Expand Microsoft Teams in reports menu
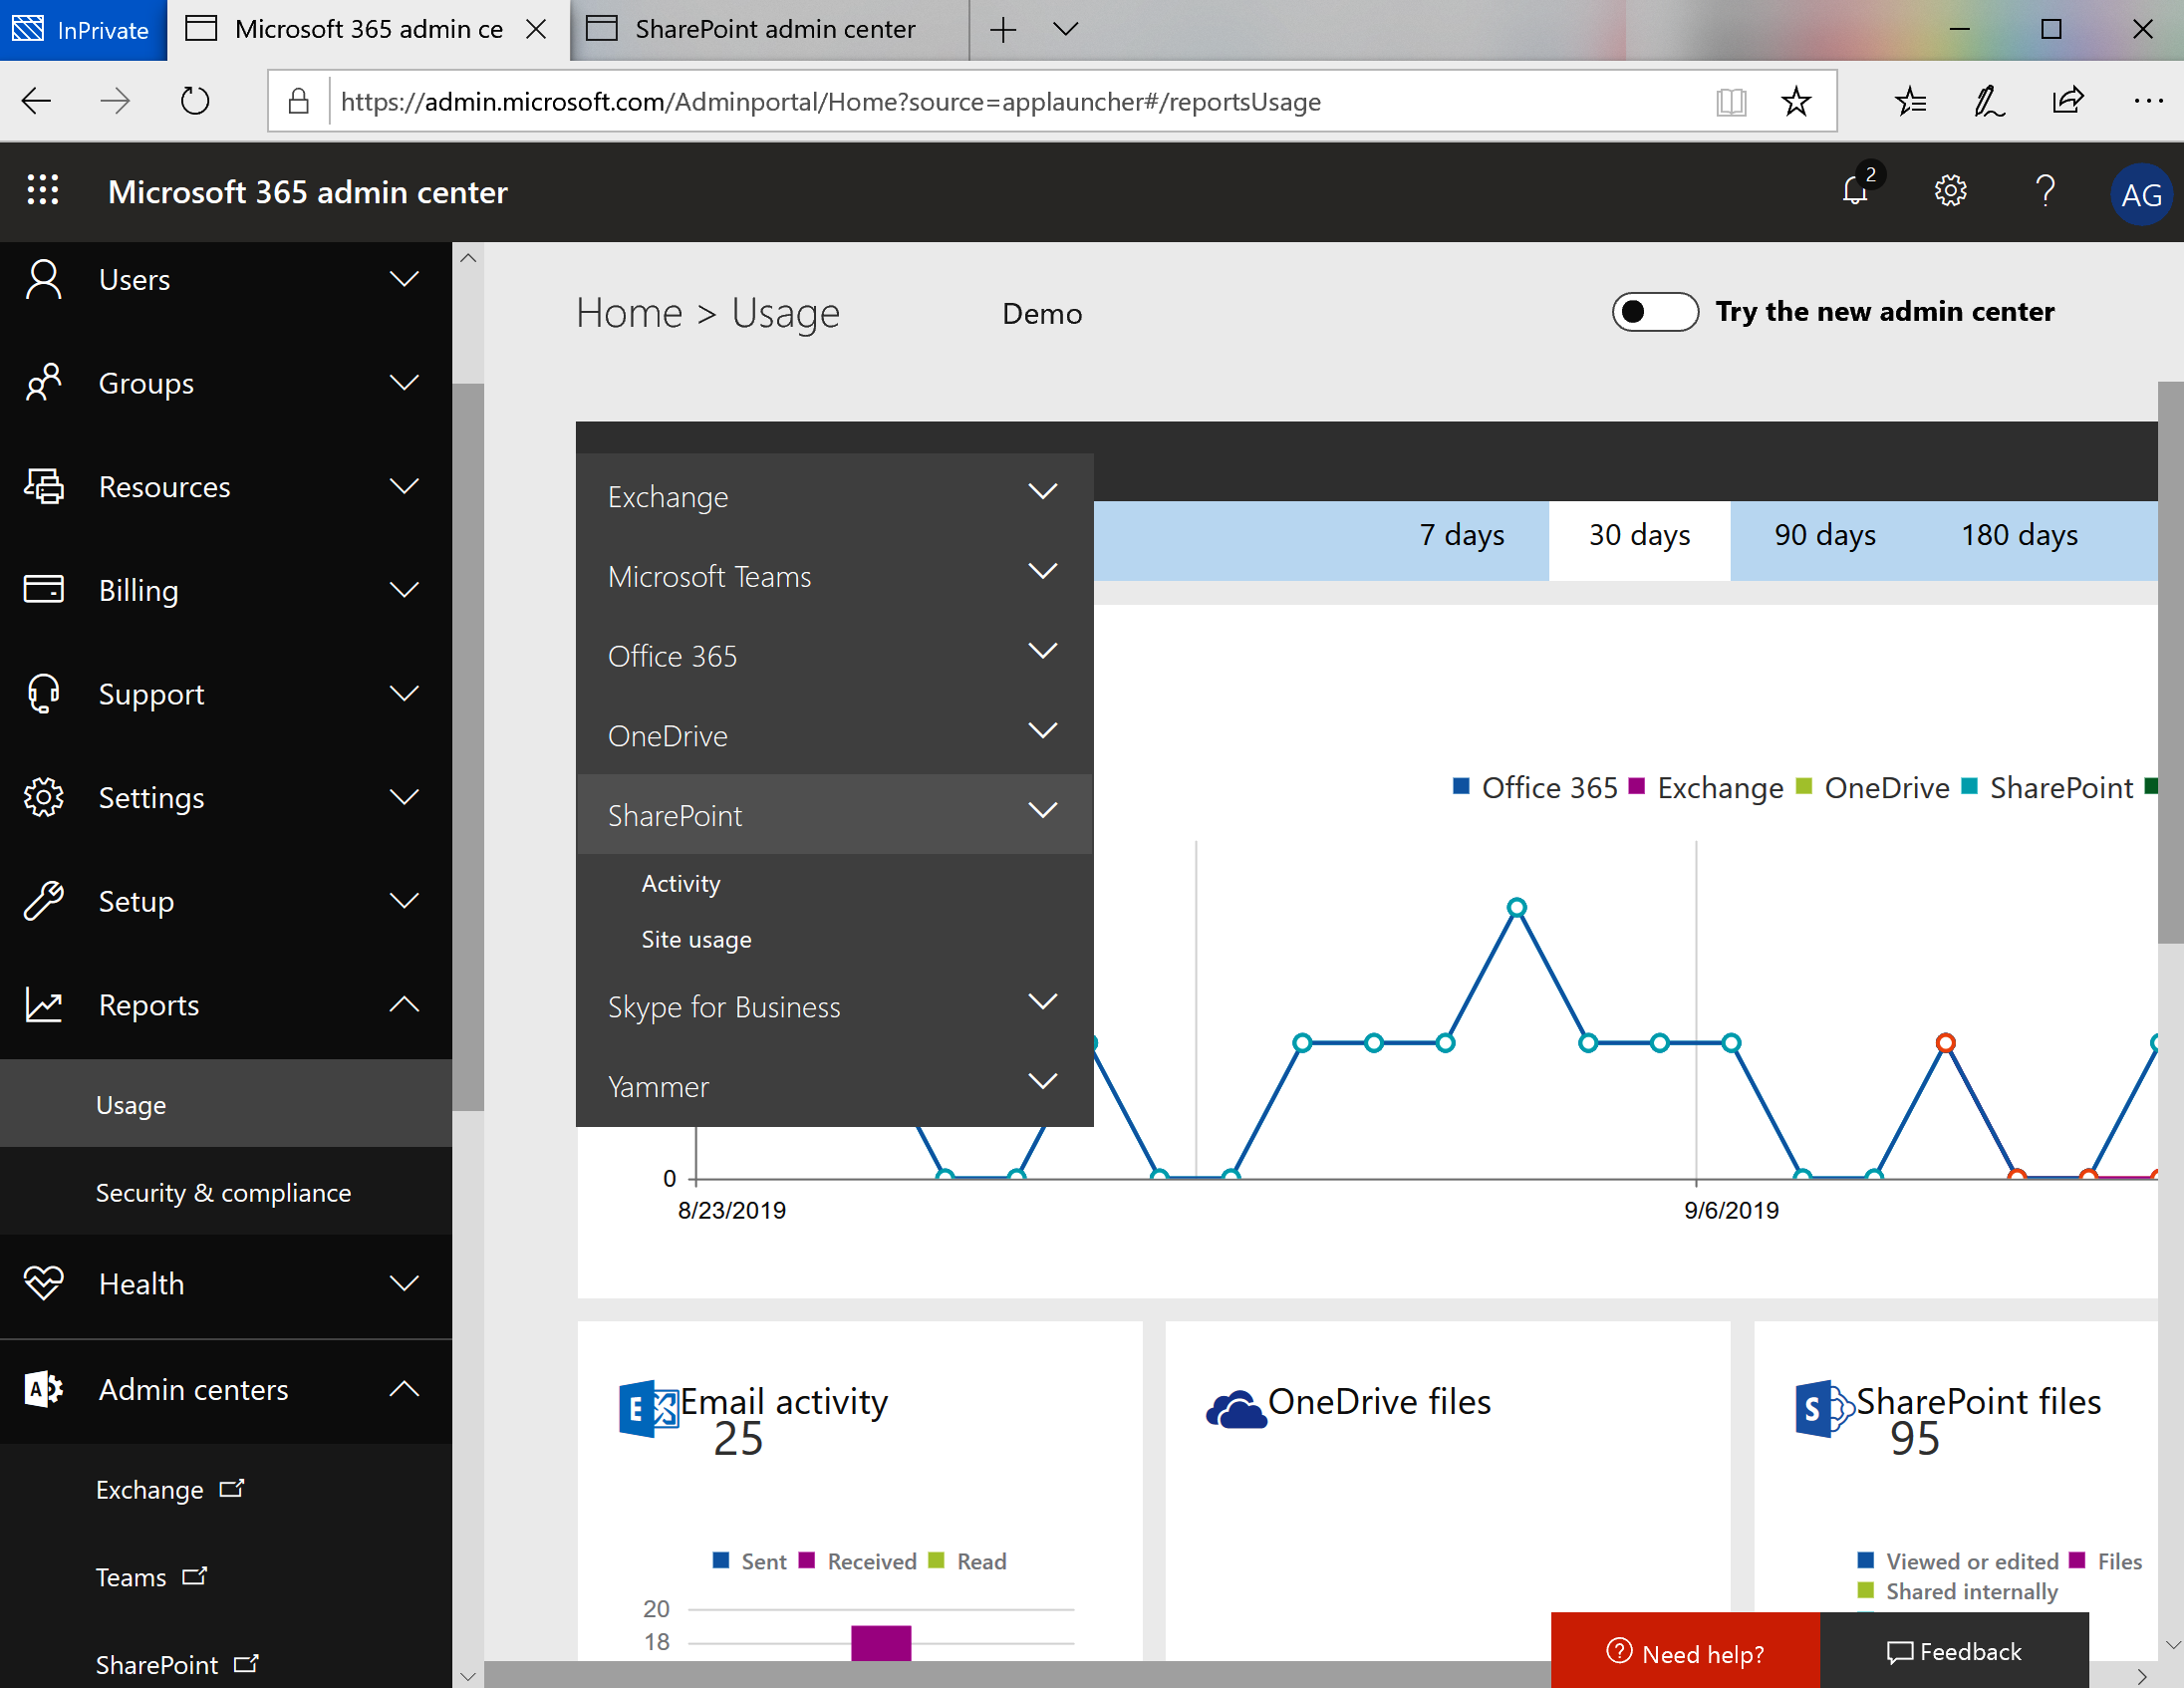The width and height of the screenshot is (2184, 1688). 835,576
